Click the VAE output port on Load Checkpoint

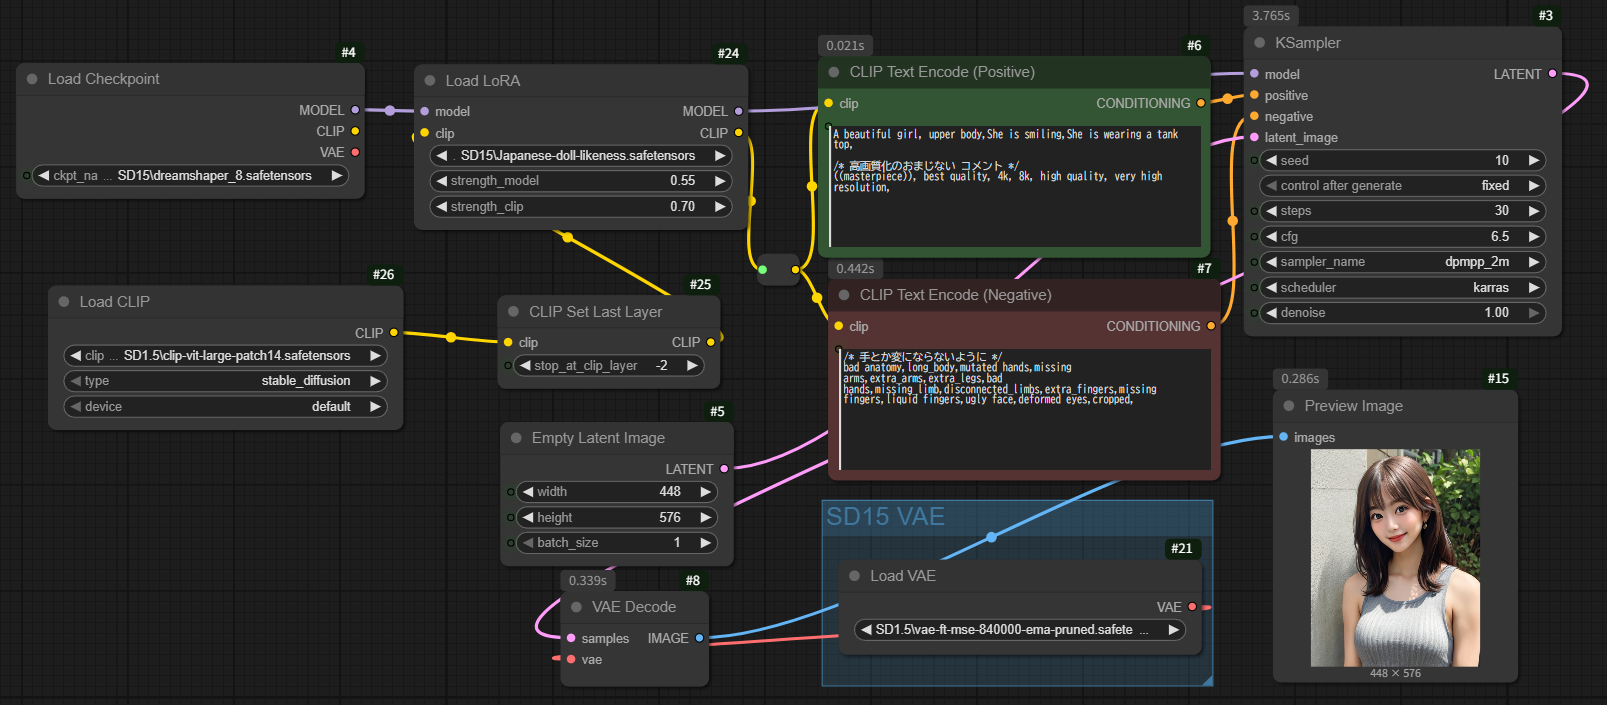click(355, 152)
